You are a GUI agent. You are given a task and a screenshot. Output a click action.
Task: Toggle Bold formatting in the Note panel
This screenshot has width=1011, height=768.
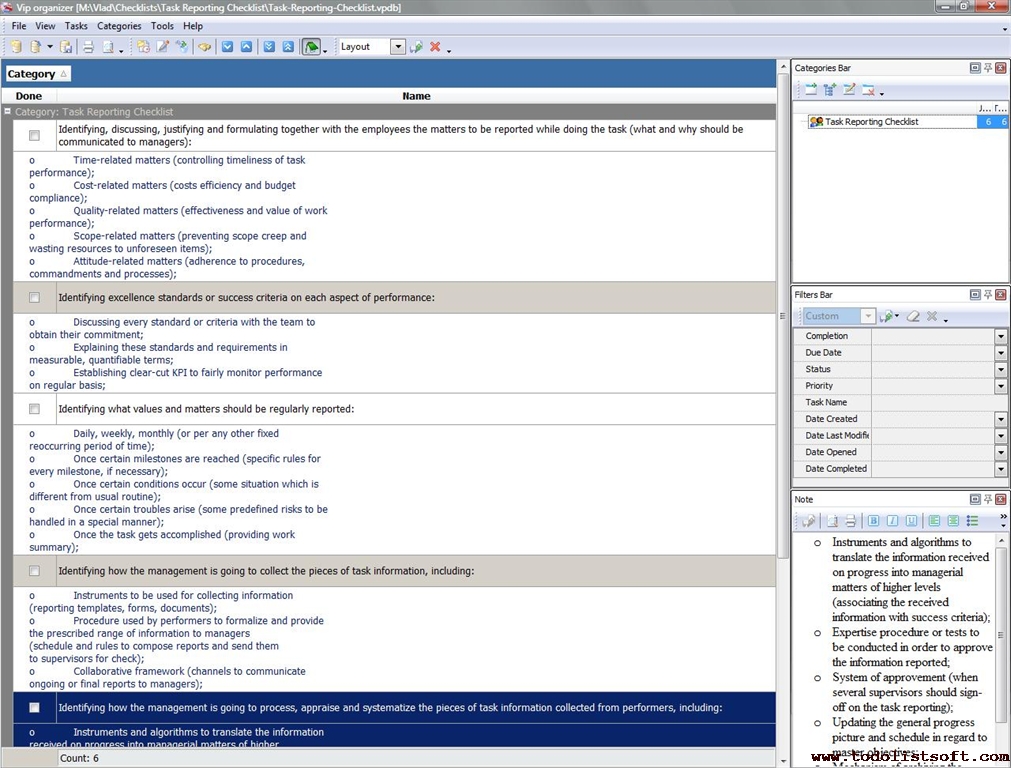pyautogui.click(x=873, y=521)
